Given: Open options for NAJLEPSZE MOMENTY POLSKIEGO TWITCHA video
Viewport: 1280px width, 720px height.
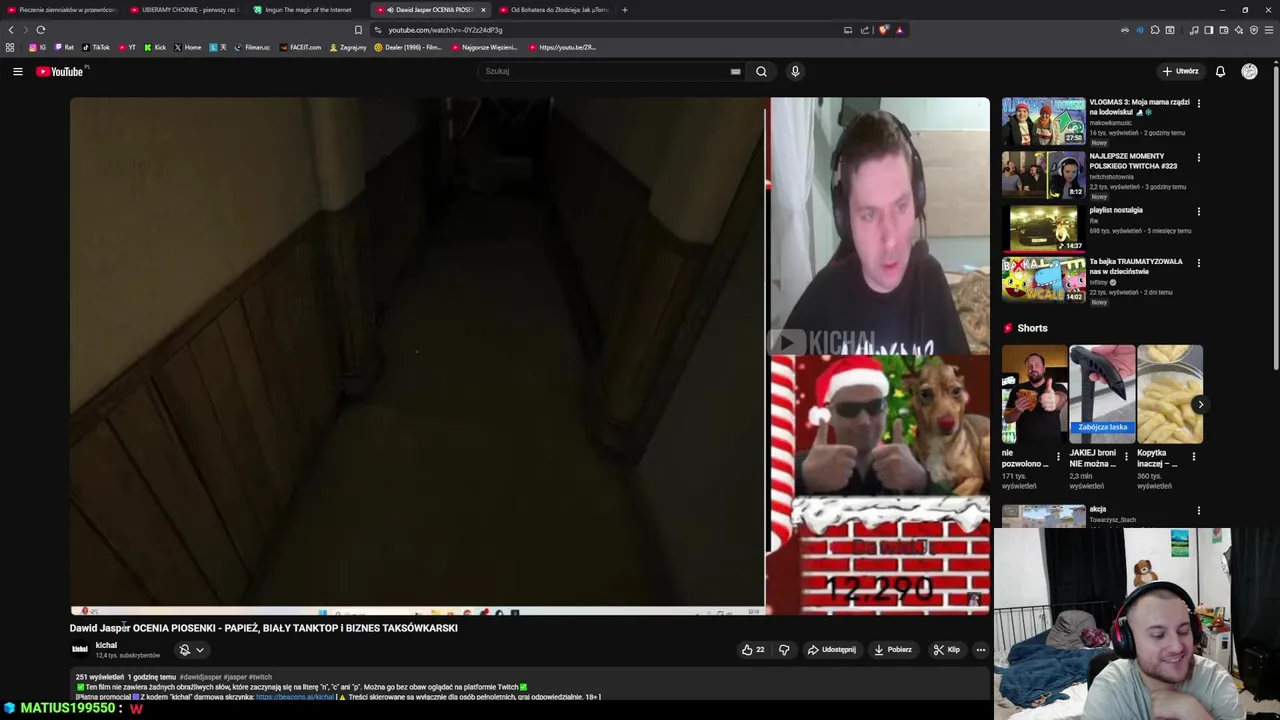Looking at the screenshot, I should 1199,157.
